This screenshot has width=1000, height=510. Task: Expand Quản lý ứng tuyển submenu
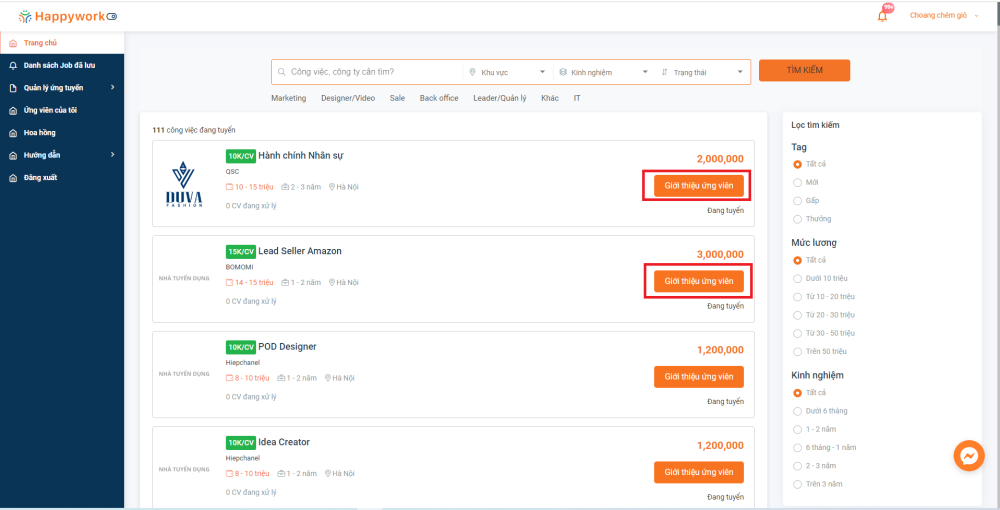[x=112, y=88]
